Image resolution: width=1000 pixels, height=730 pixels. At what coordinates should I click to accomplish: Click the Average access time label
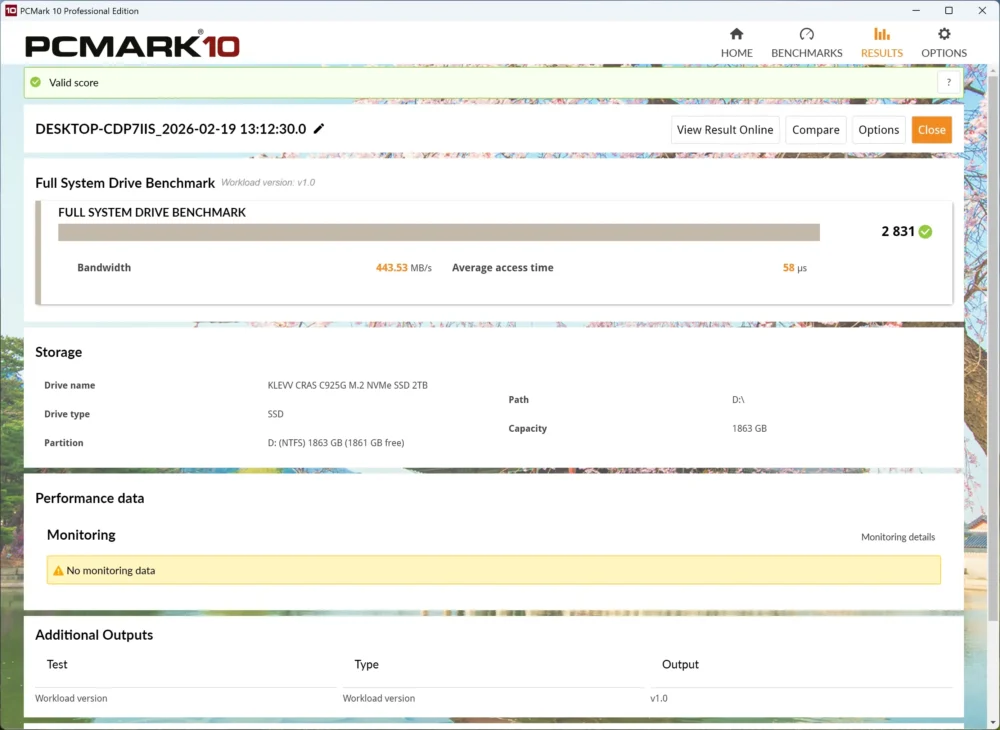pyautogui.click(x=503, y=268)
